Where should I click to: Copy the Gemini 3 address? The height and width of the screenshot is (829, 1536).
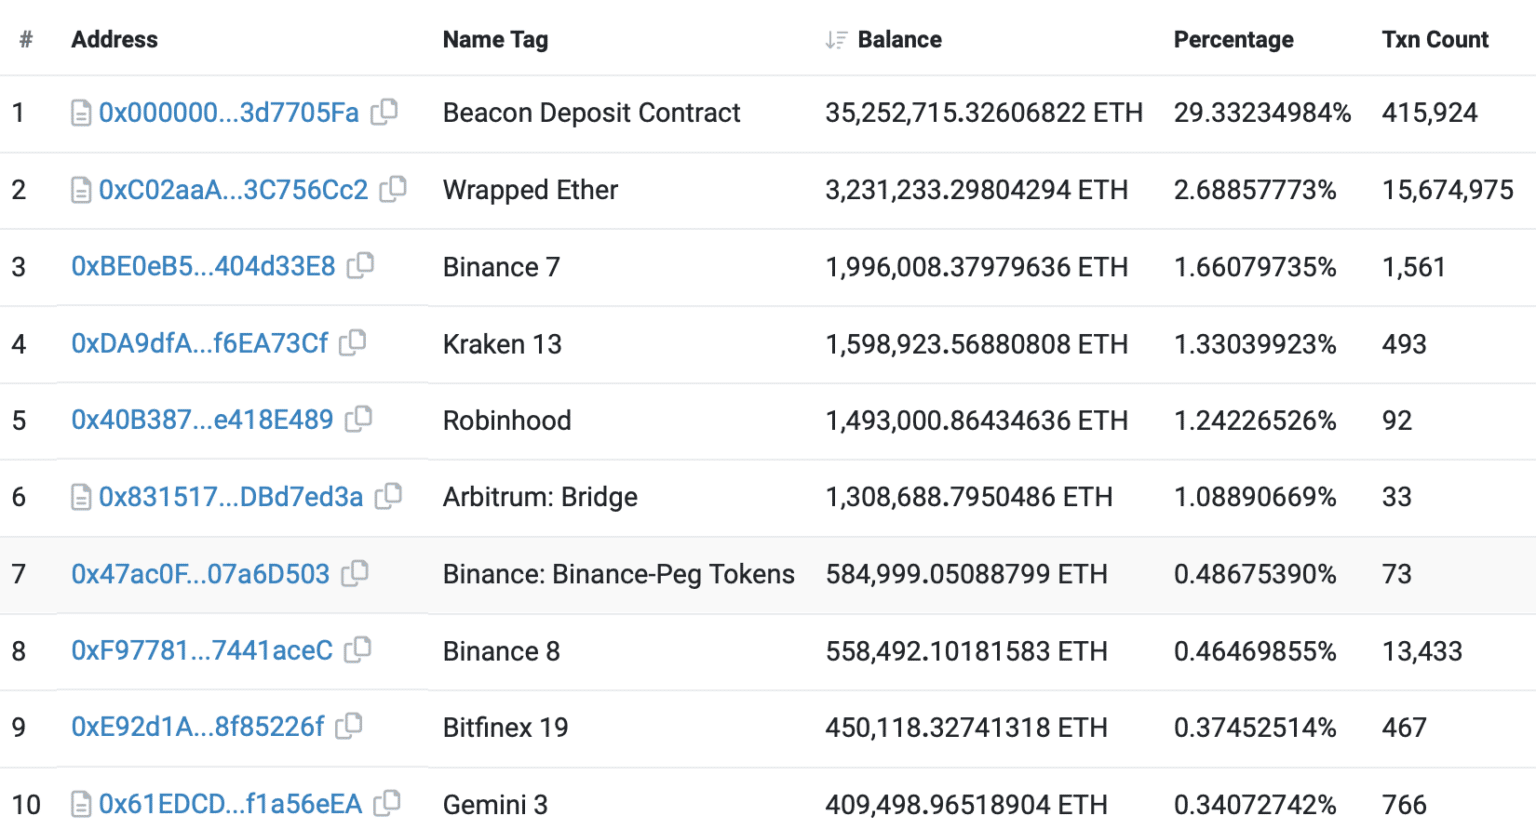[386, 805]
